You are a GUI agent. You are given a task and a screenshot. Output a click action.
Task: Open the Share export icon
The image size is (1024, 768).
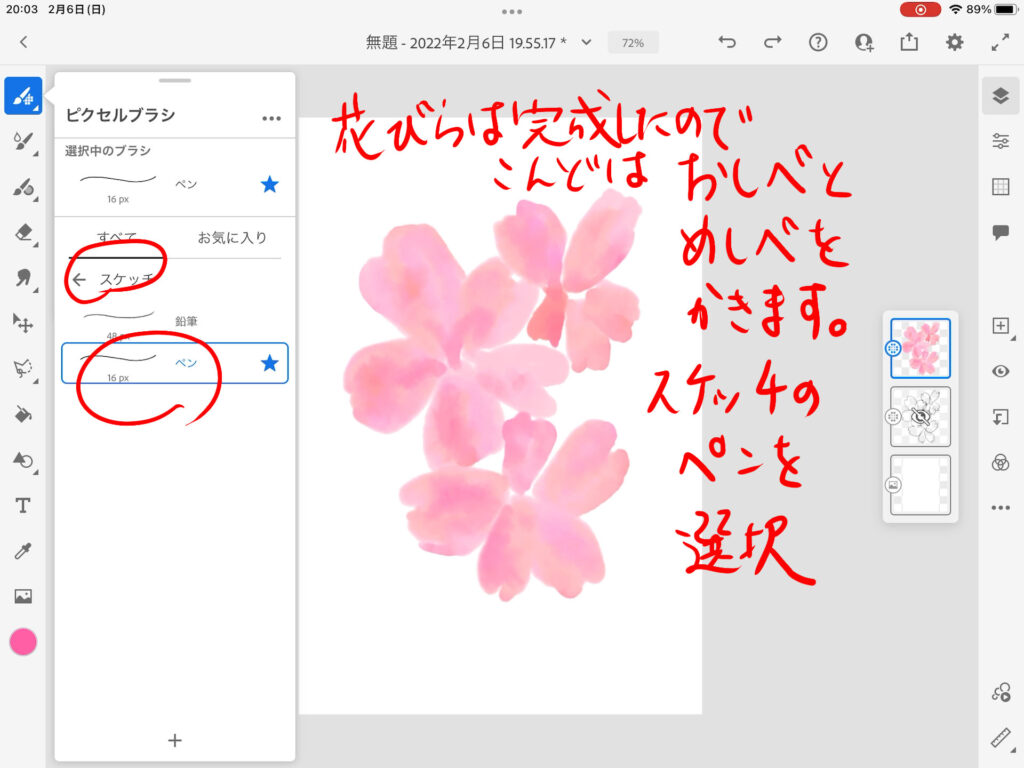tap(909, 42)
